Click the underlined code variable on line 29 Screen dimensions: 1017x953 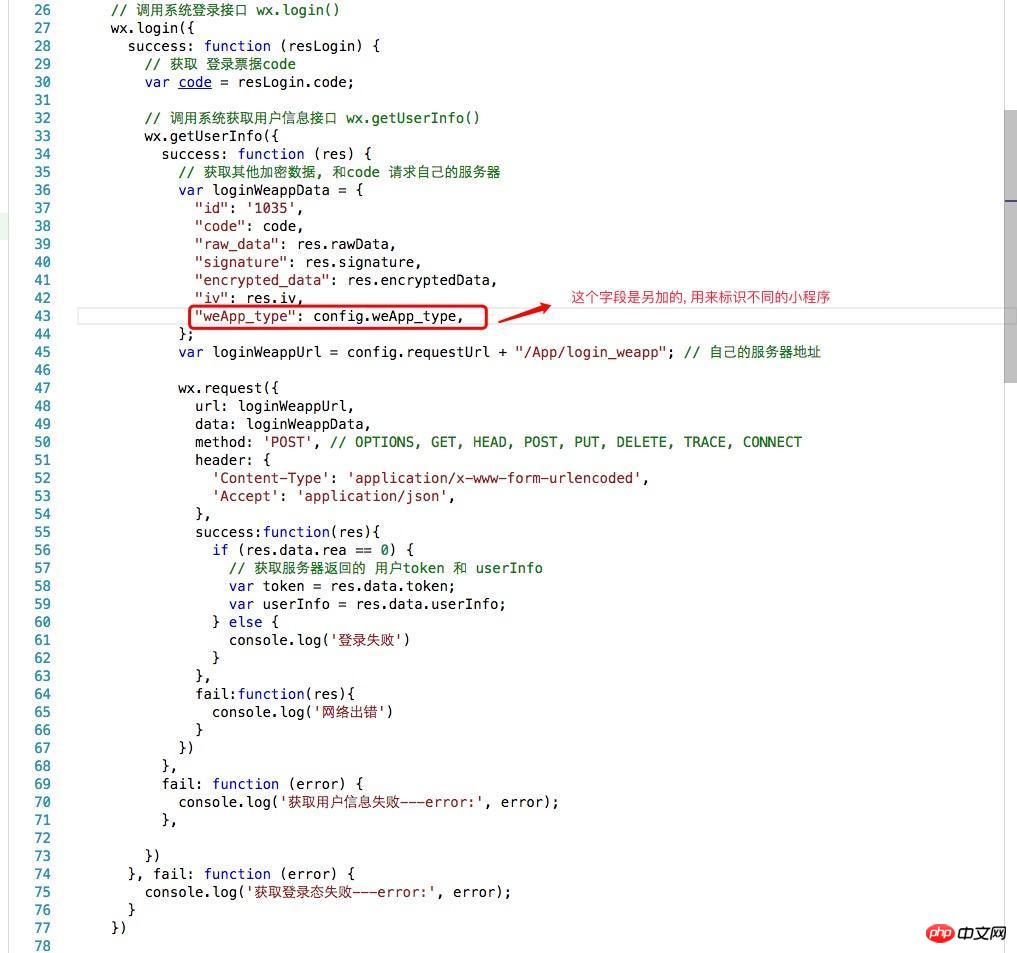pyautogui.click(x=194, y=82)
